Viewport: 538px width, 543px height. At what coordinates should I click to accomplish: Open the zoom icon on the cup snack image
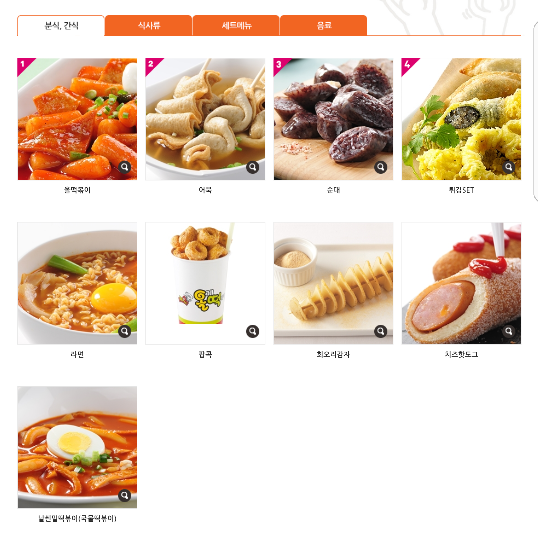[x=253, y=331]
